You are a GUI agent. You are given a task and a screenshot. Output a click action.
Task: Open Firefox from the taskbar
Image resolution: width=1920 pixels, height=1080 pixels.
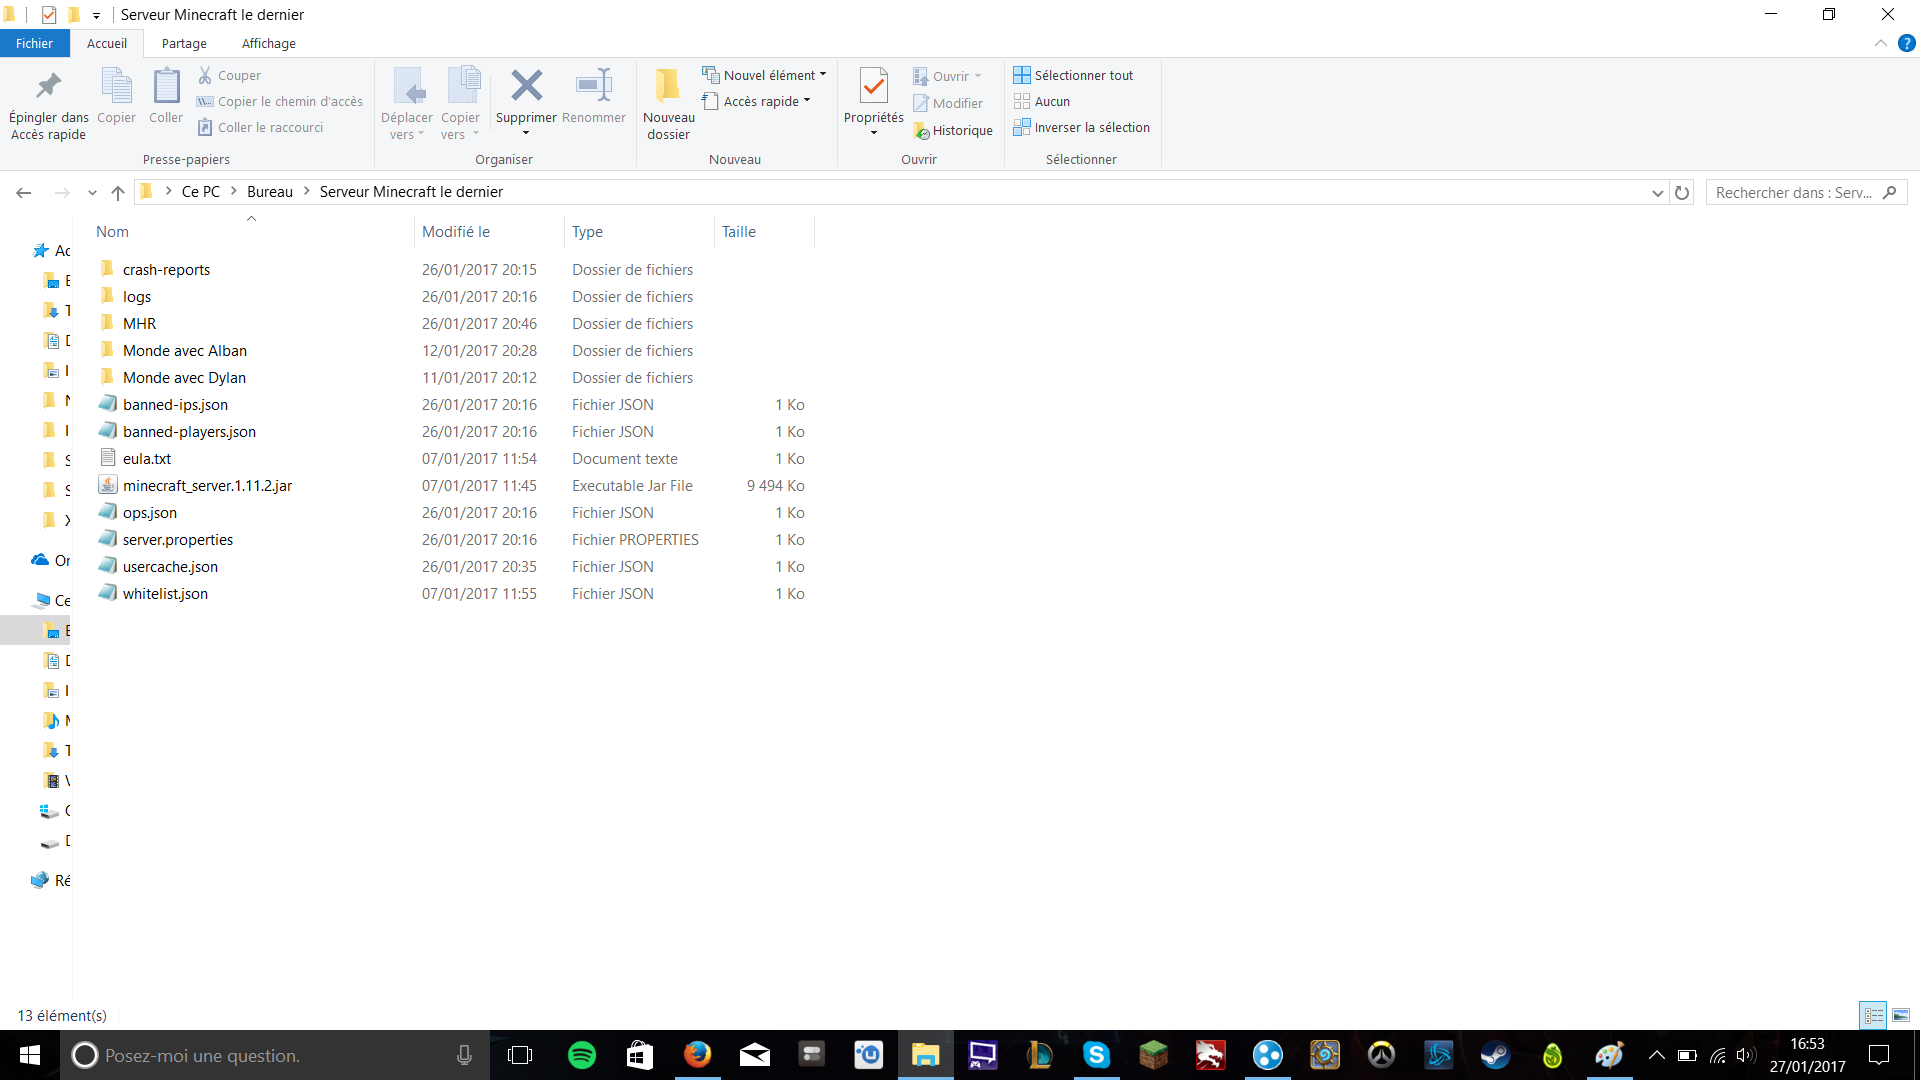697,1055
